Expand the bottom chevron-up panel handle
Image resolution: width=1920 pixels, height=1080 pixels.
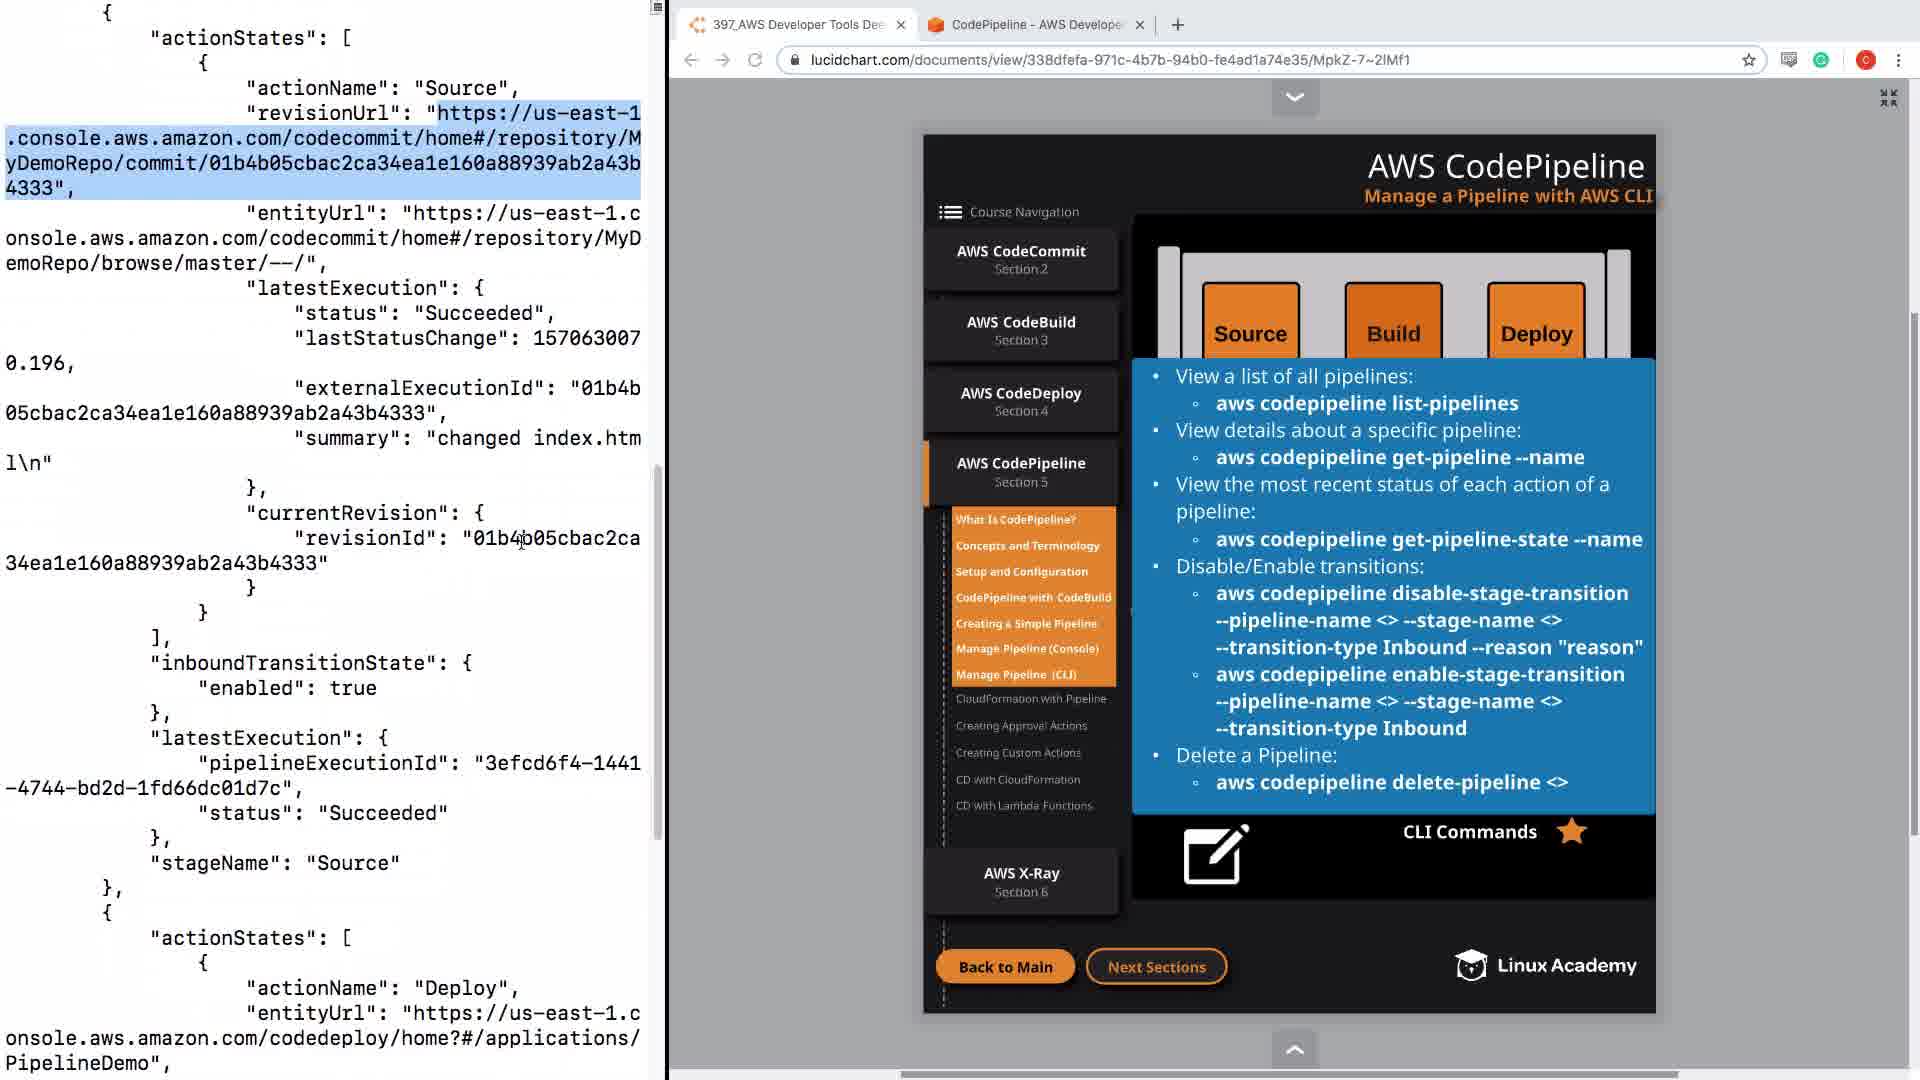[1295, 1049]
